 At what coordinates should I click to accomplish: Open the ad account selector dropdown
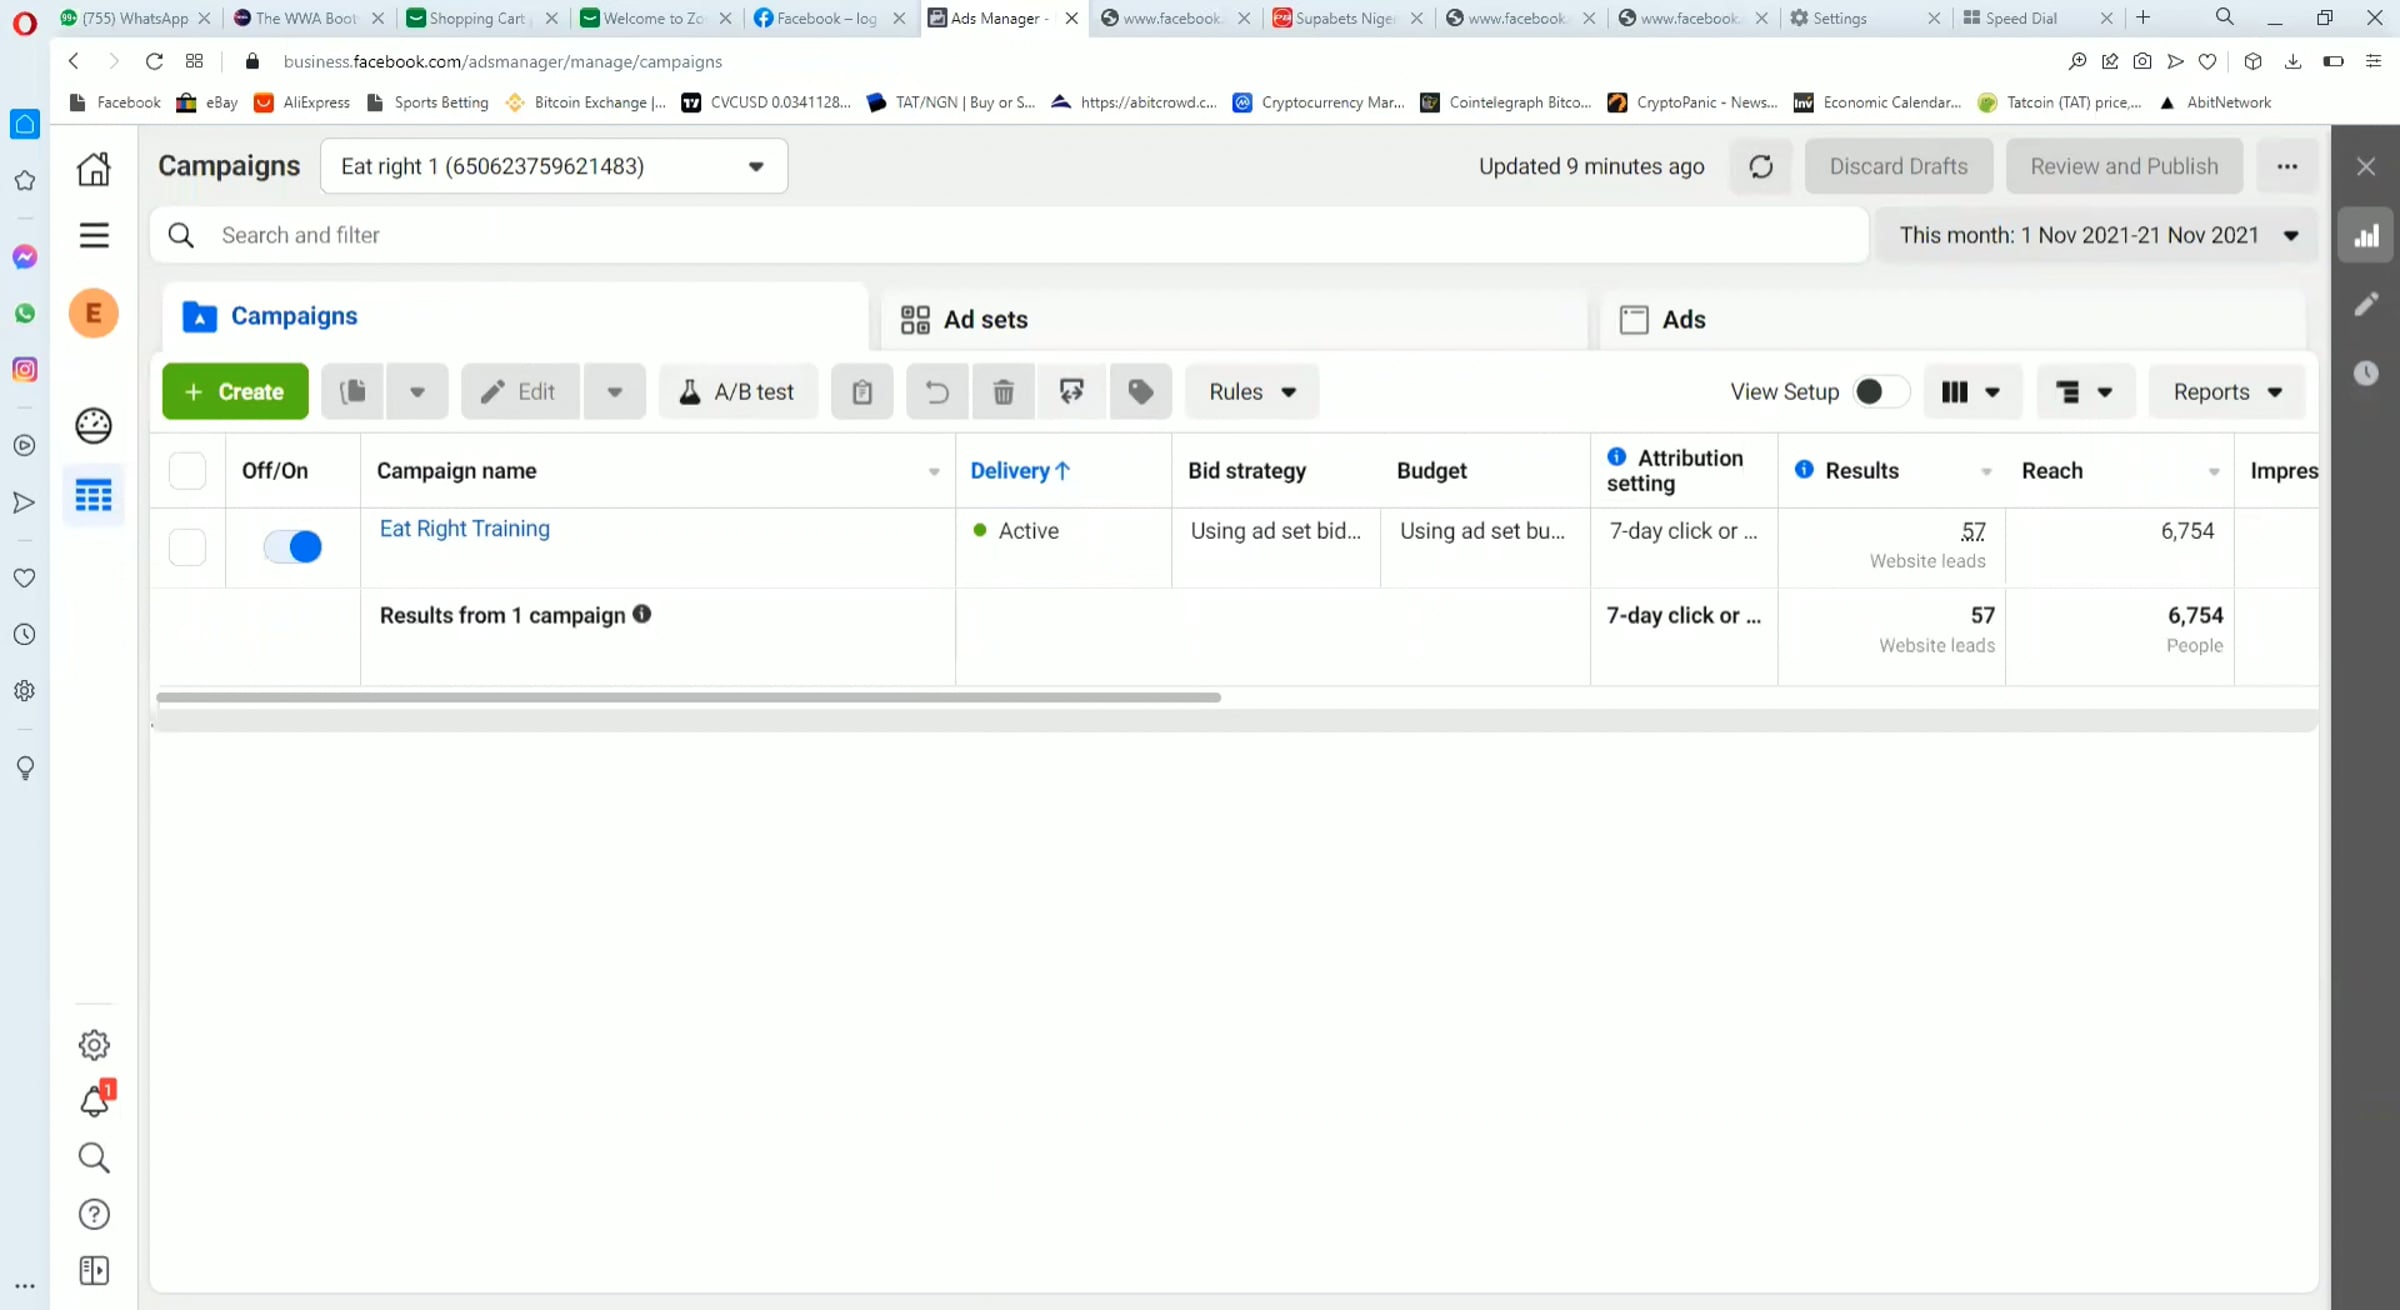click(x=553, y=166)
